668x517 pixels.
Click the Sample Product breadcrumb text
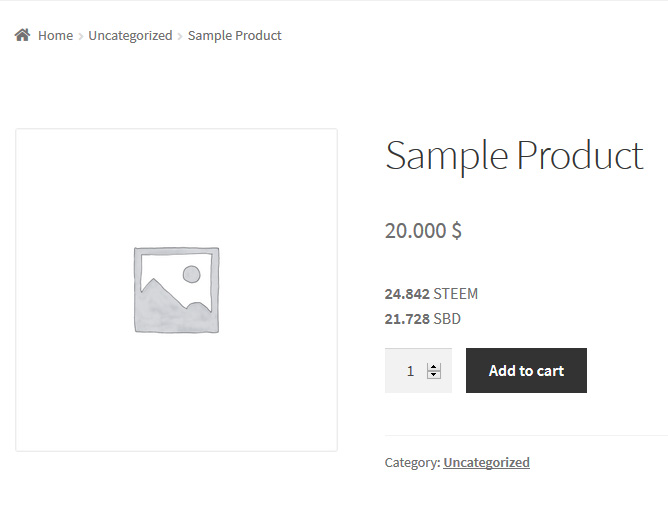coord(234,36)
